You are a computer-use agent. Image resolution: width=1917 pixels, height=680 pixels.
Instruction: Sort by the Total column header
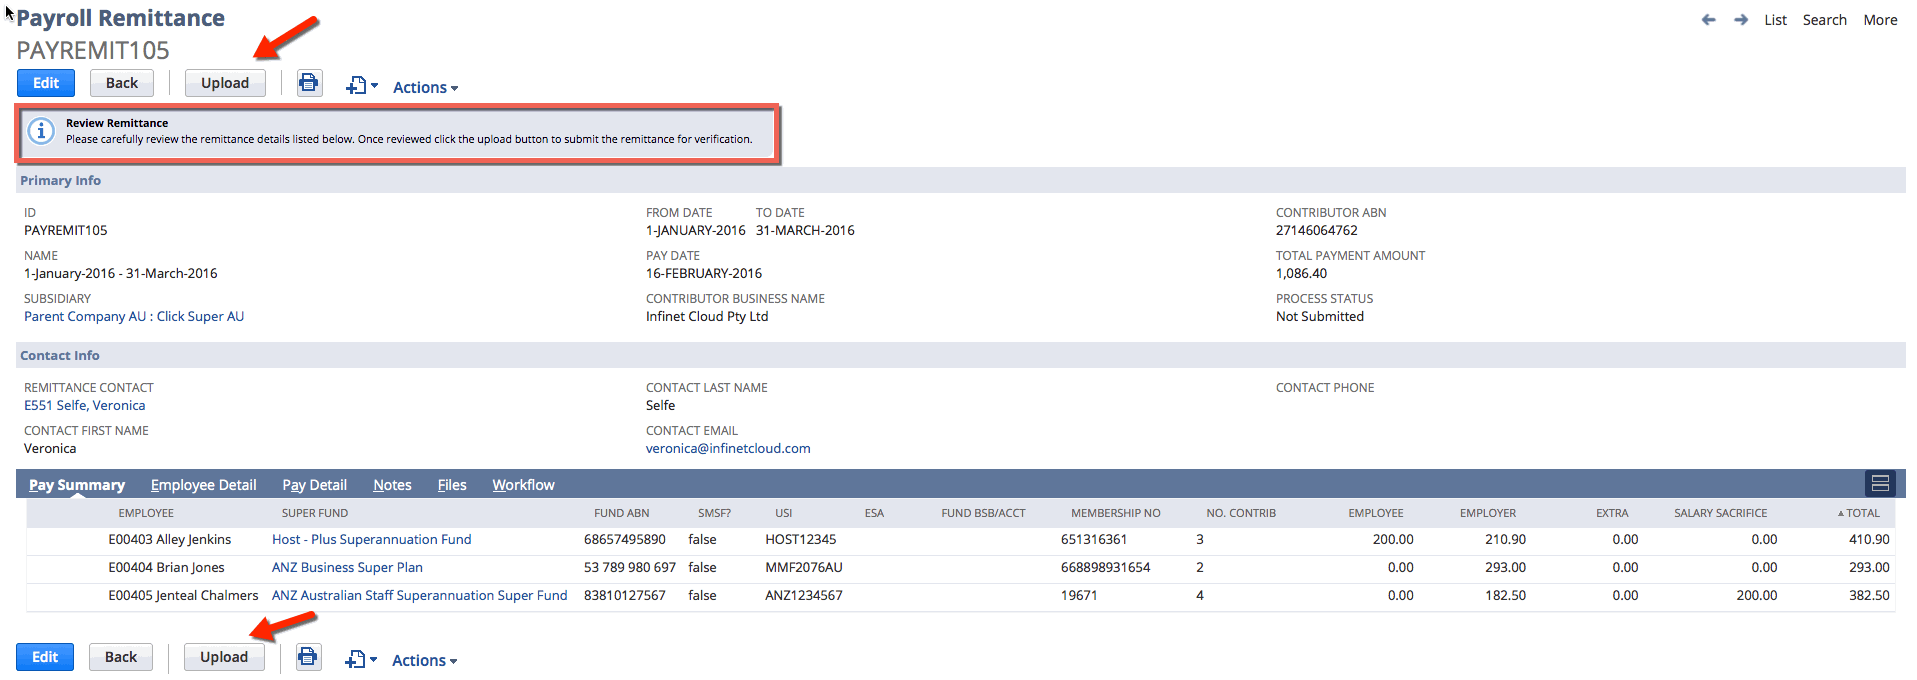coord(1859,513)
